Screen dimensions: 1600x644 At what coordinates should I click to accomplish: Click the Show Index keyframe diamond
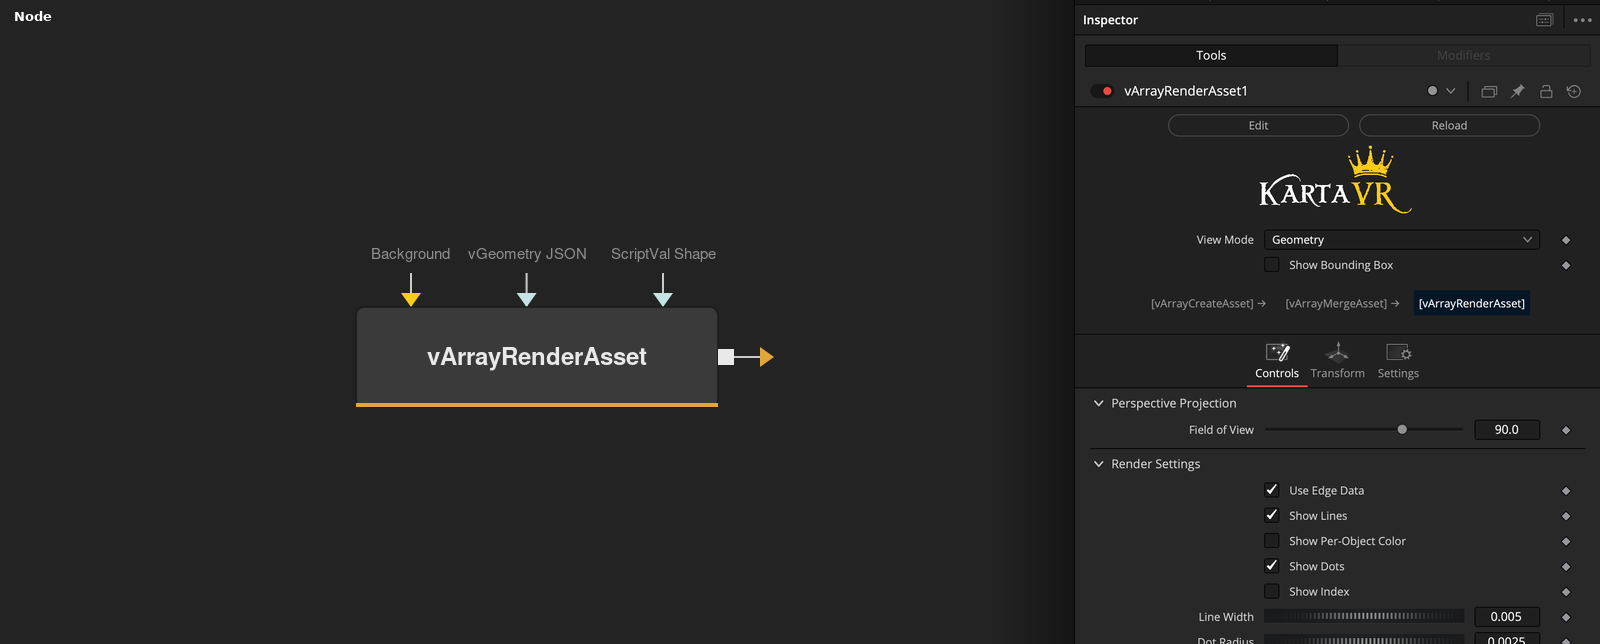click(1566, 592)
